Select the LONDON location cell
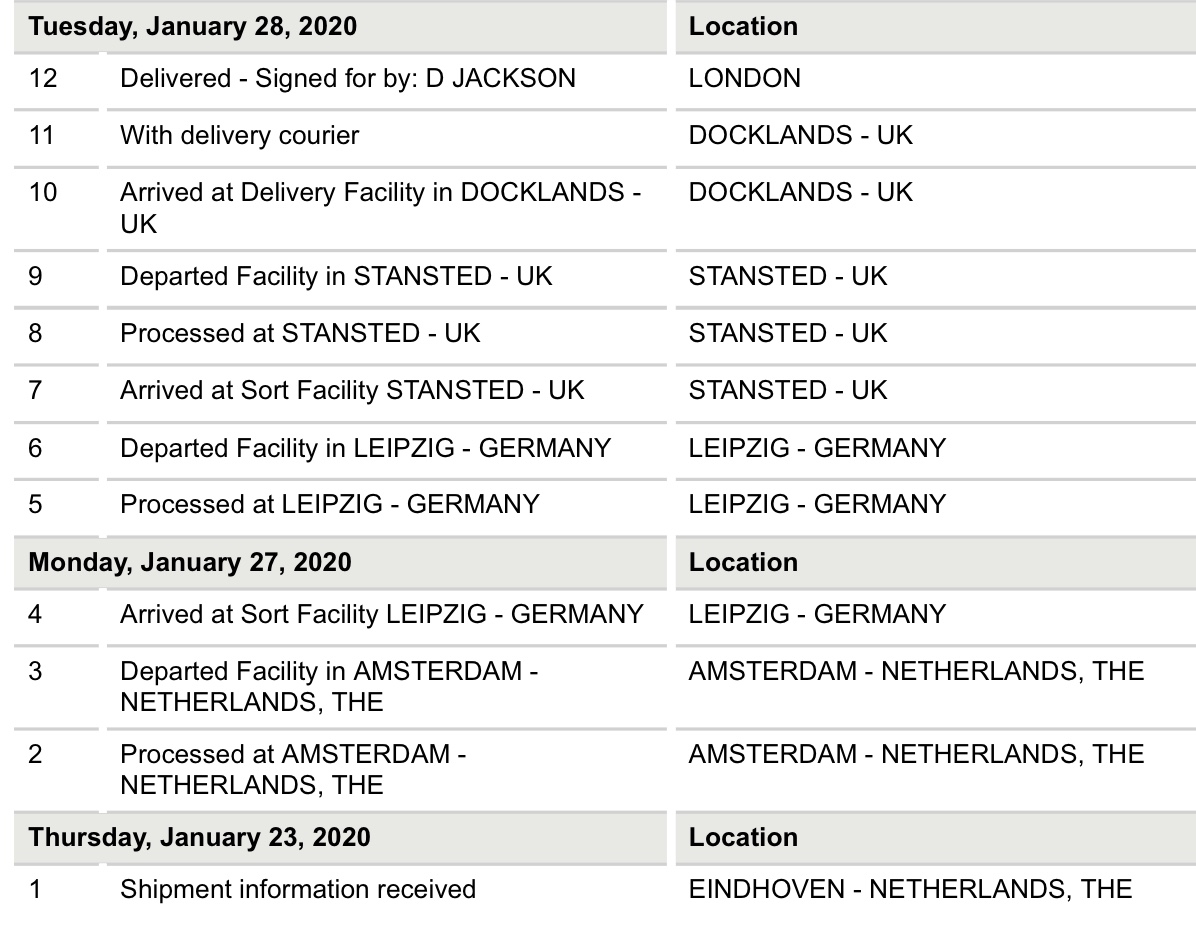The width and height of the screenshot is (1196, 935). click(744, 78)
